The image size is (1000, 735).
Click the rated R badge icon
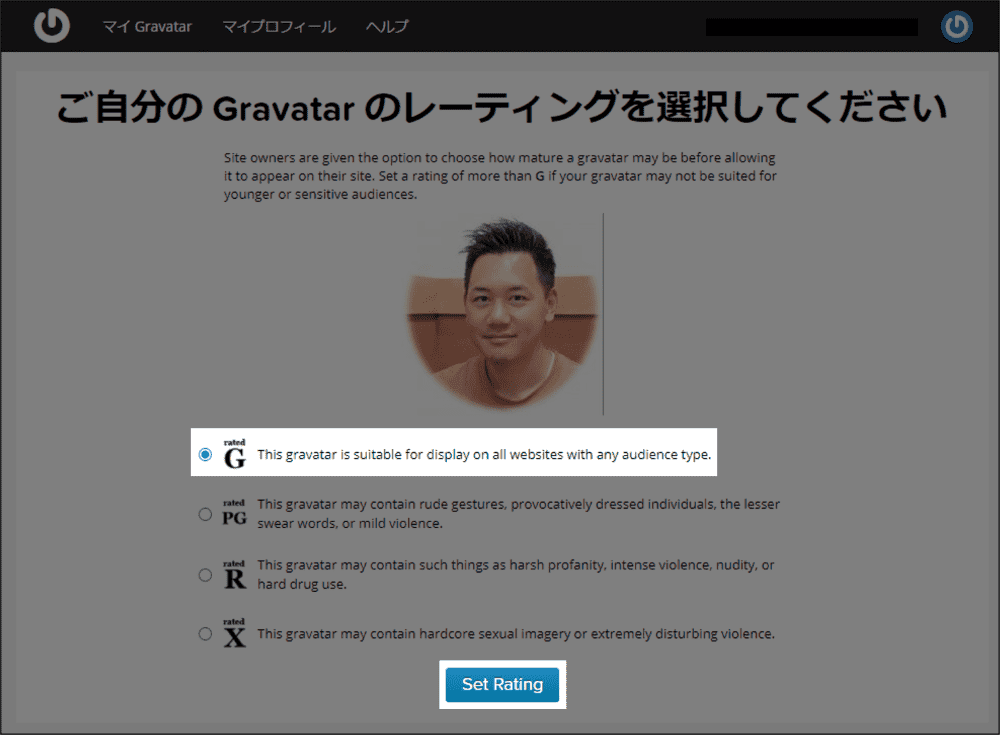tap(235, 574)
